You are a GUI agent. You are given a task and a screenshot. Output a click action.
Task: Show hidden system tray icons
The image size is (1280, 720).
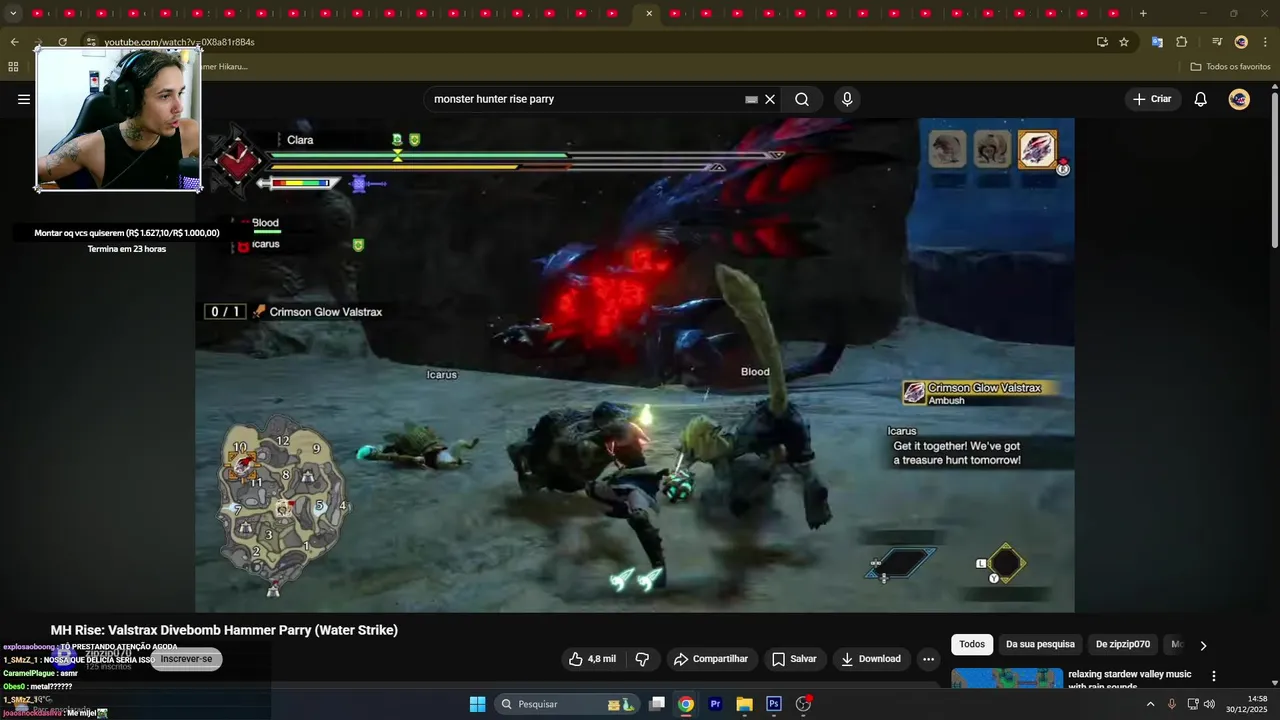1150,704
